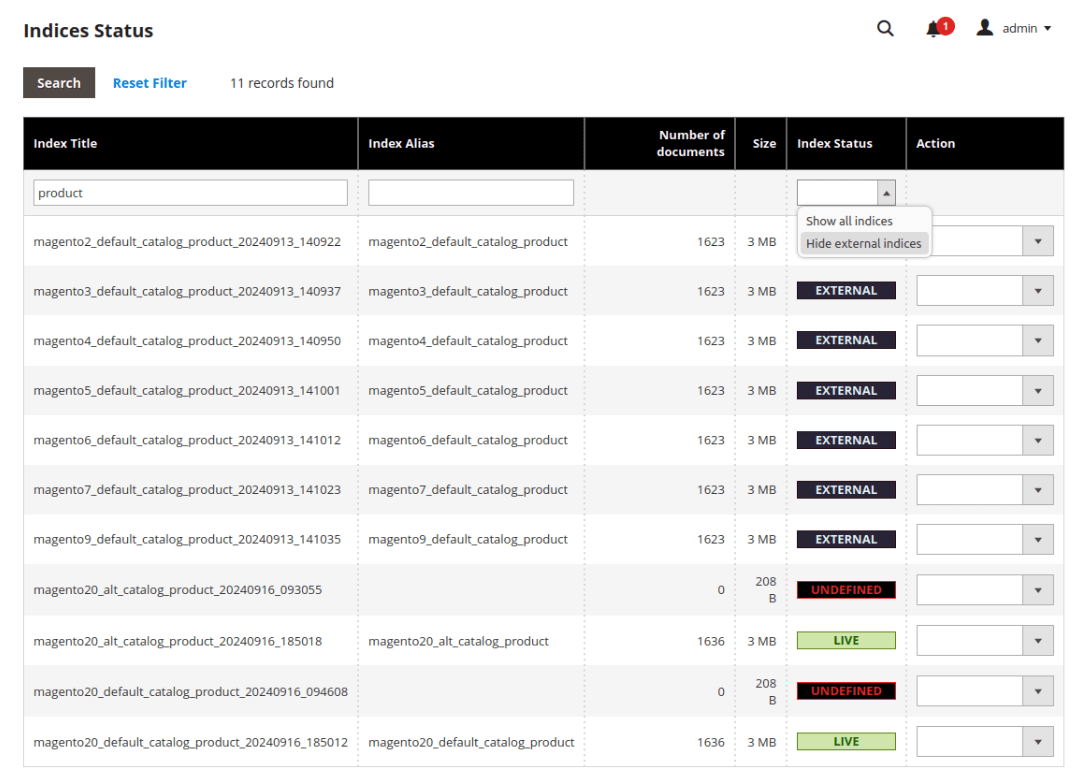This screenshot has height=778, width=1084.
Task: Click the Index Title filter input field
Action: [190, 193]
